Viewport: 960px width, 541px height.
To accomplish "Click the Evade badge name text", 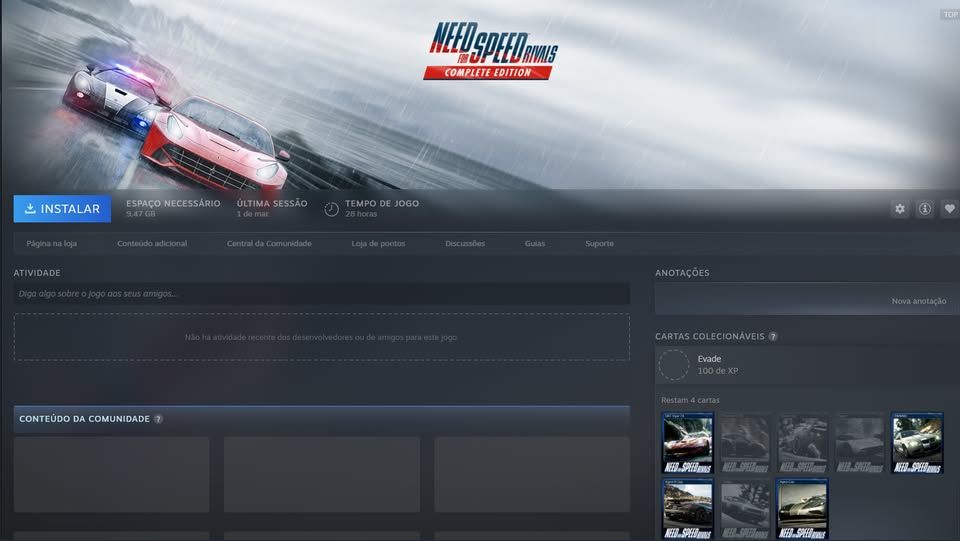I will [x=709, y=359].
